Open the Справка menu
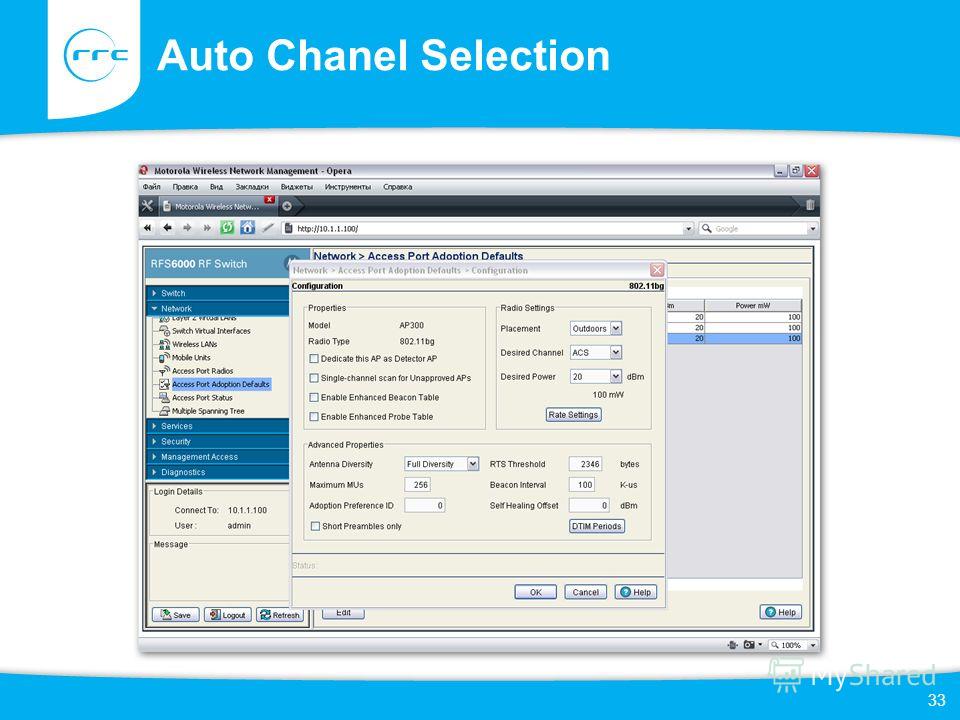This screenshot has height=720, width=960. click(397, 187)
